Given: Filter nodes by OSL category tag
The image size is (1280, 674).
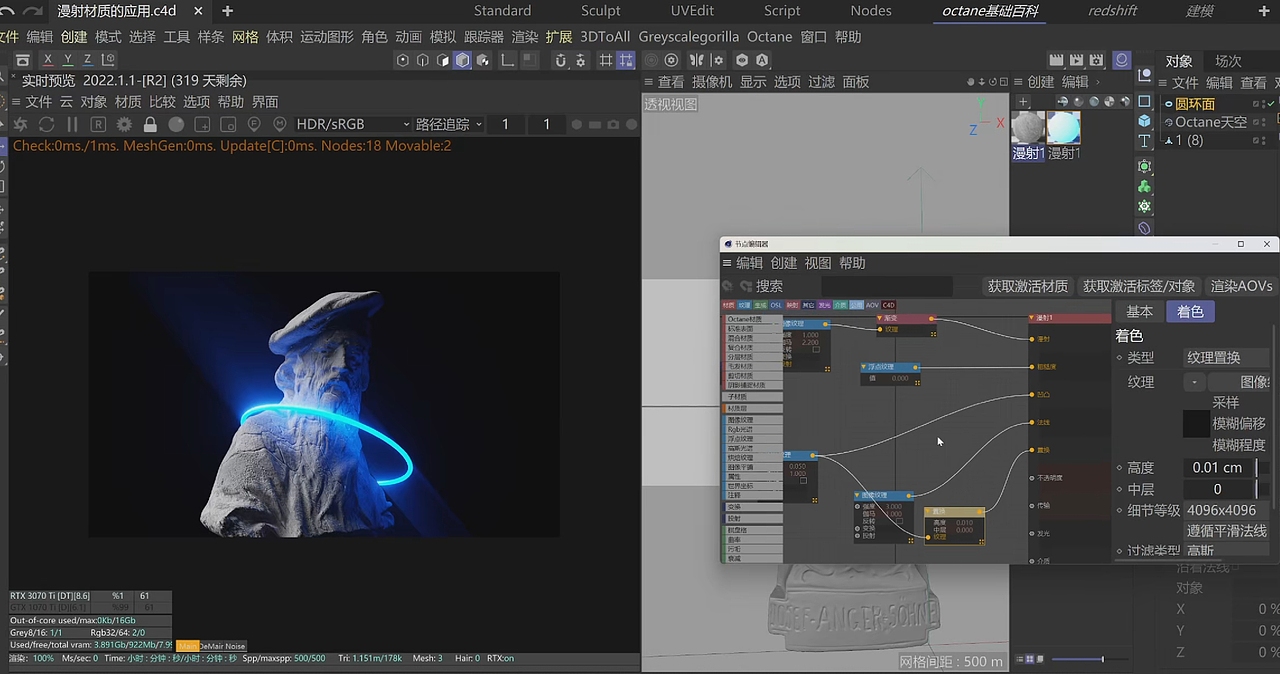Looking at the screenshot, I should pyautogui.click(x=775, y=305).
